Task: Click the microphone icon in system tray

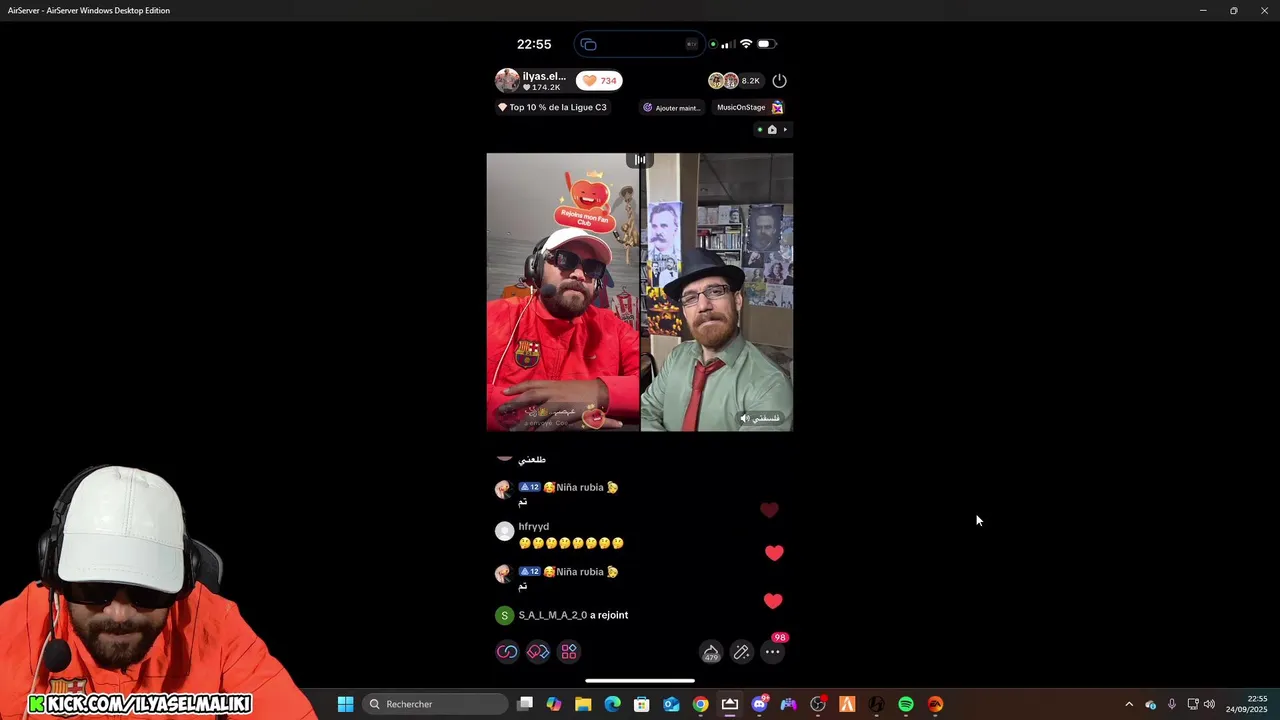Action: click(1171, 704)
